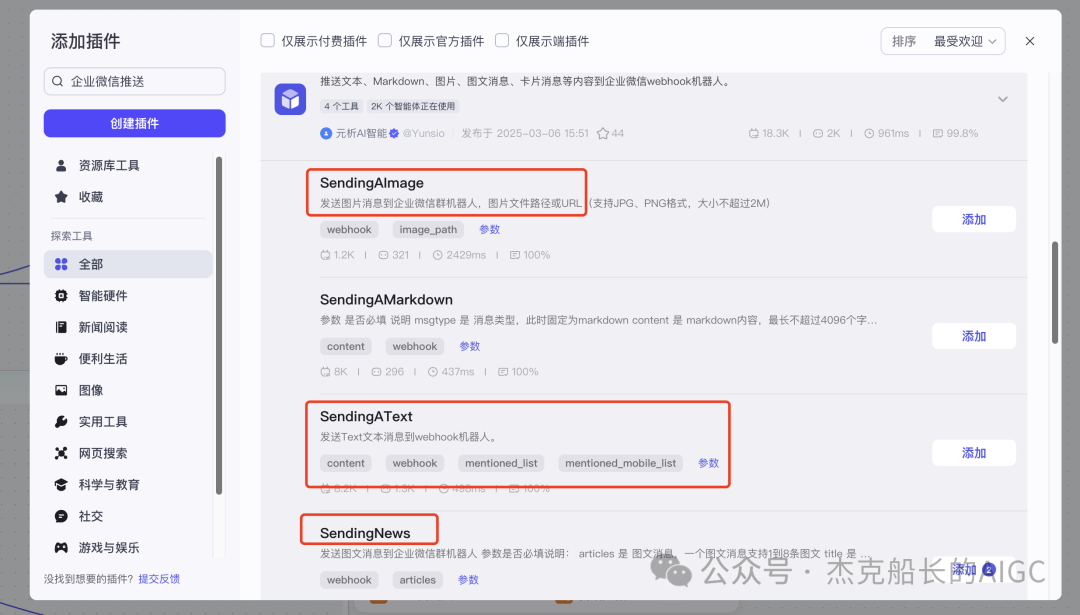Focus the 企业微信推送 search field
Image resolution: width=1080 pixels, height=615 pixels.
tap(134, 81)
